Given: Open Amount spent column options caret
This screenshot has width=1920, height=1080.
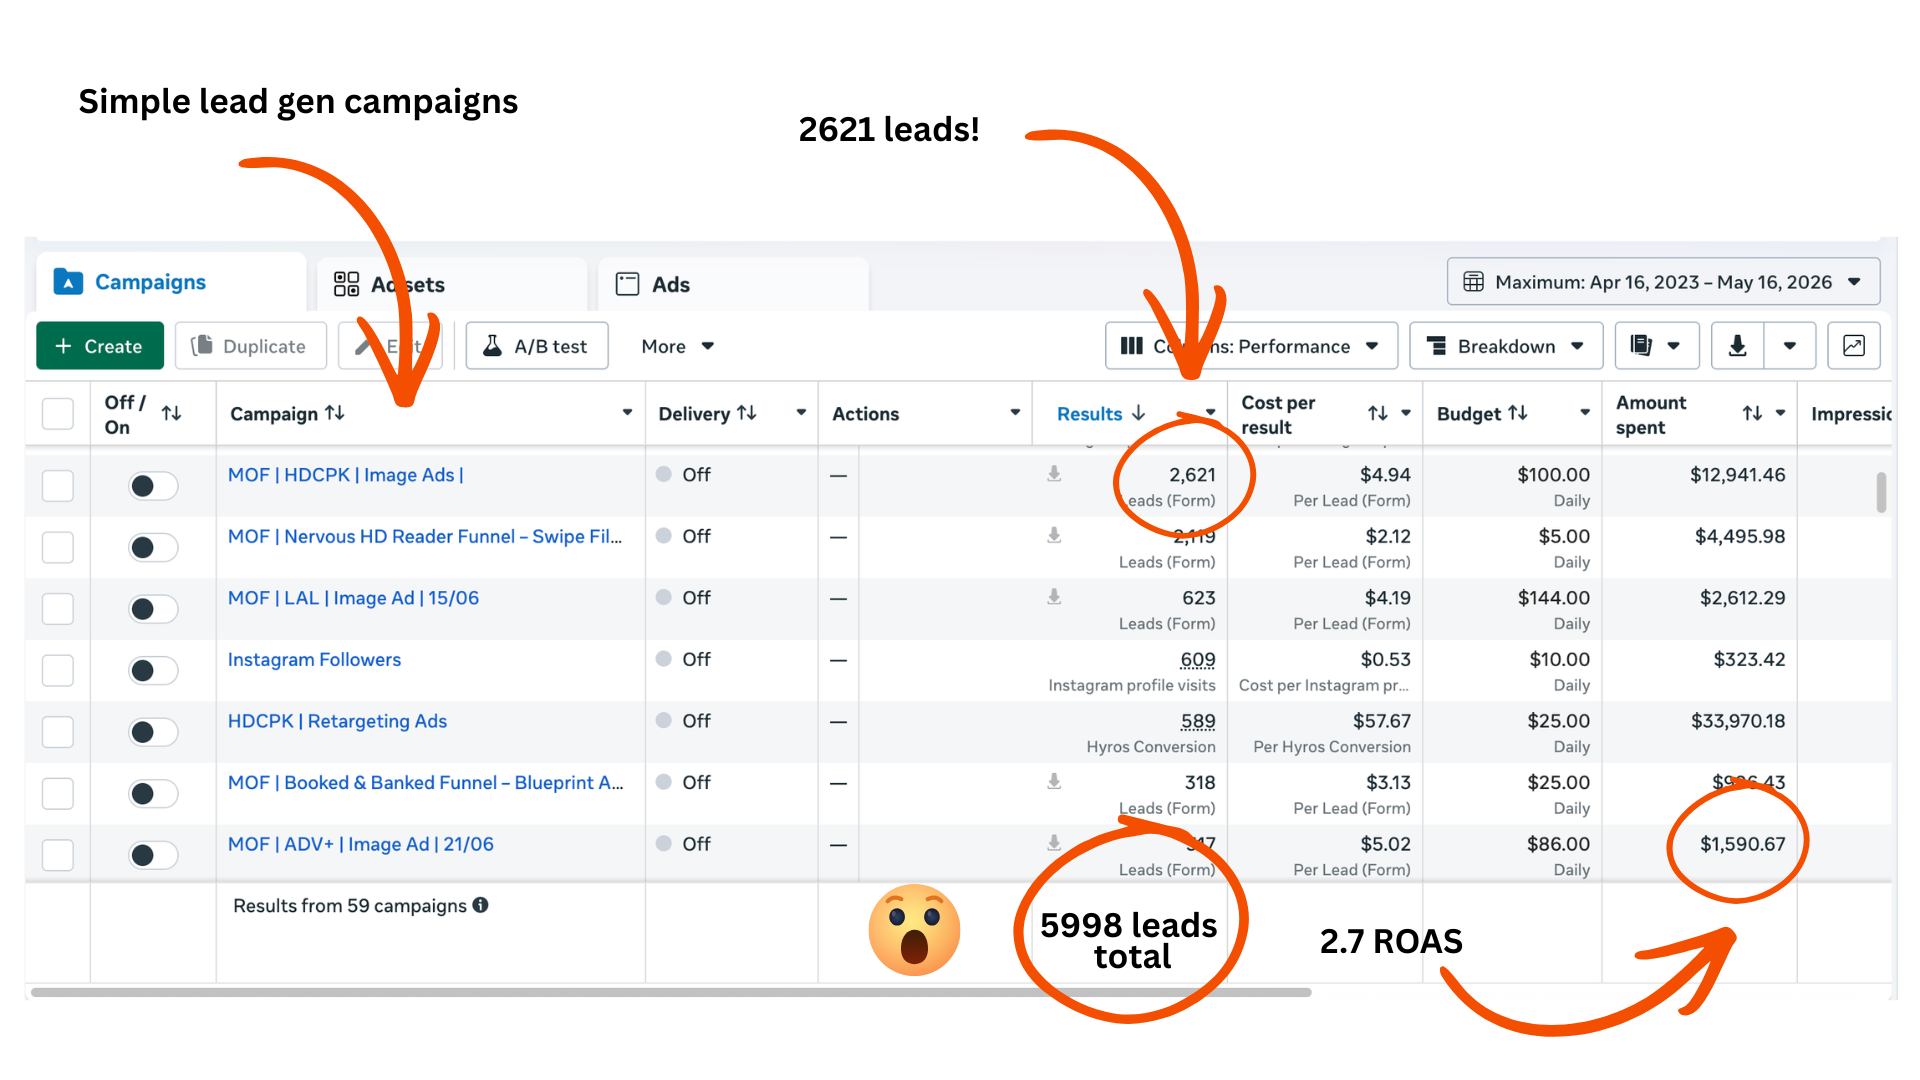Looking at the screenshot, I should point(1780,413).
